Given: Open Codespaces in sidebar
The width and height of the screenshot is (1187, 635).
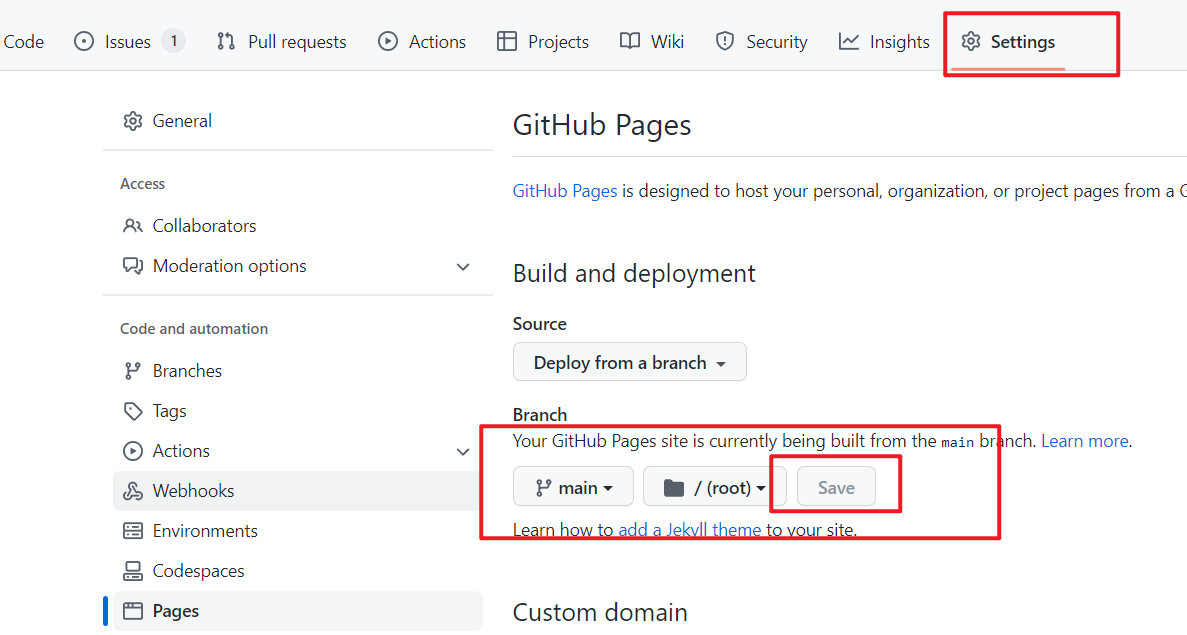Looking at the screenshot, I should (x=298, y=571).
